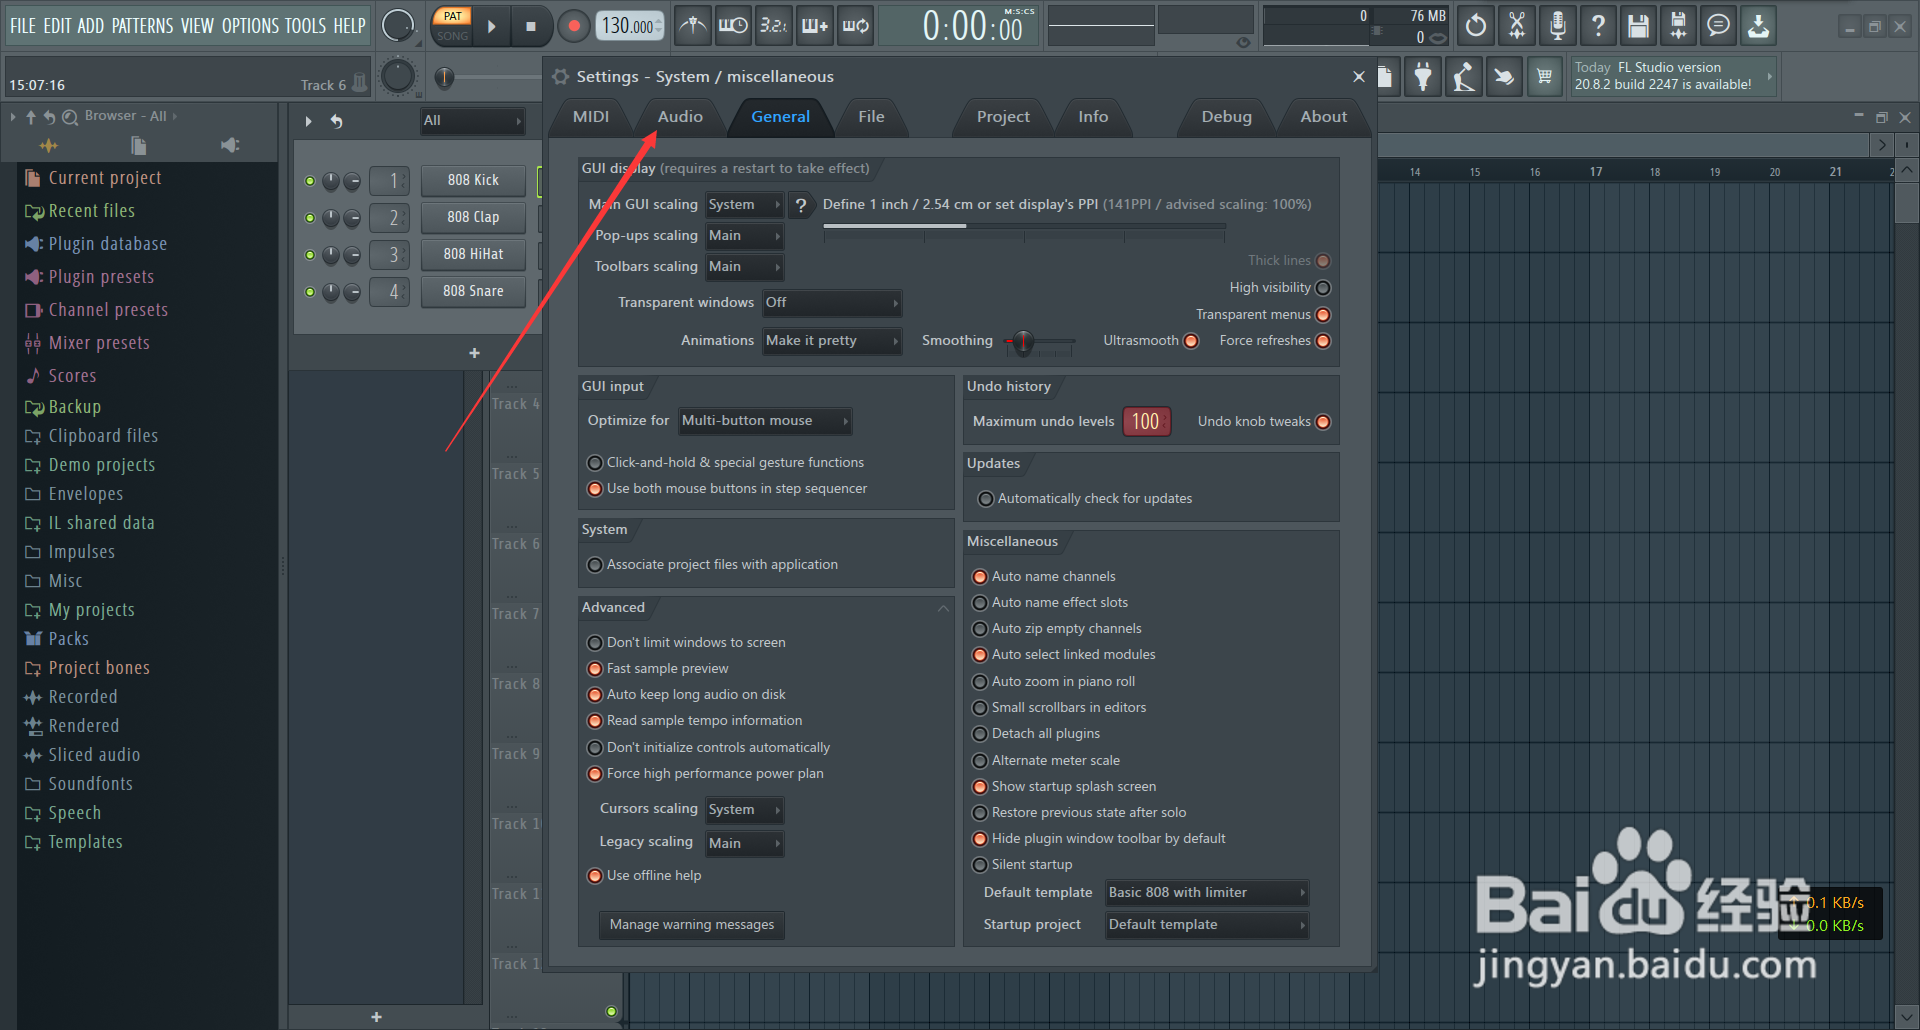
Task: Click the render/export audio icon
Action: (1678, 26)
